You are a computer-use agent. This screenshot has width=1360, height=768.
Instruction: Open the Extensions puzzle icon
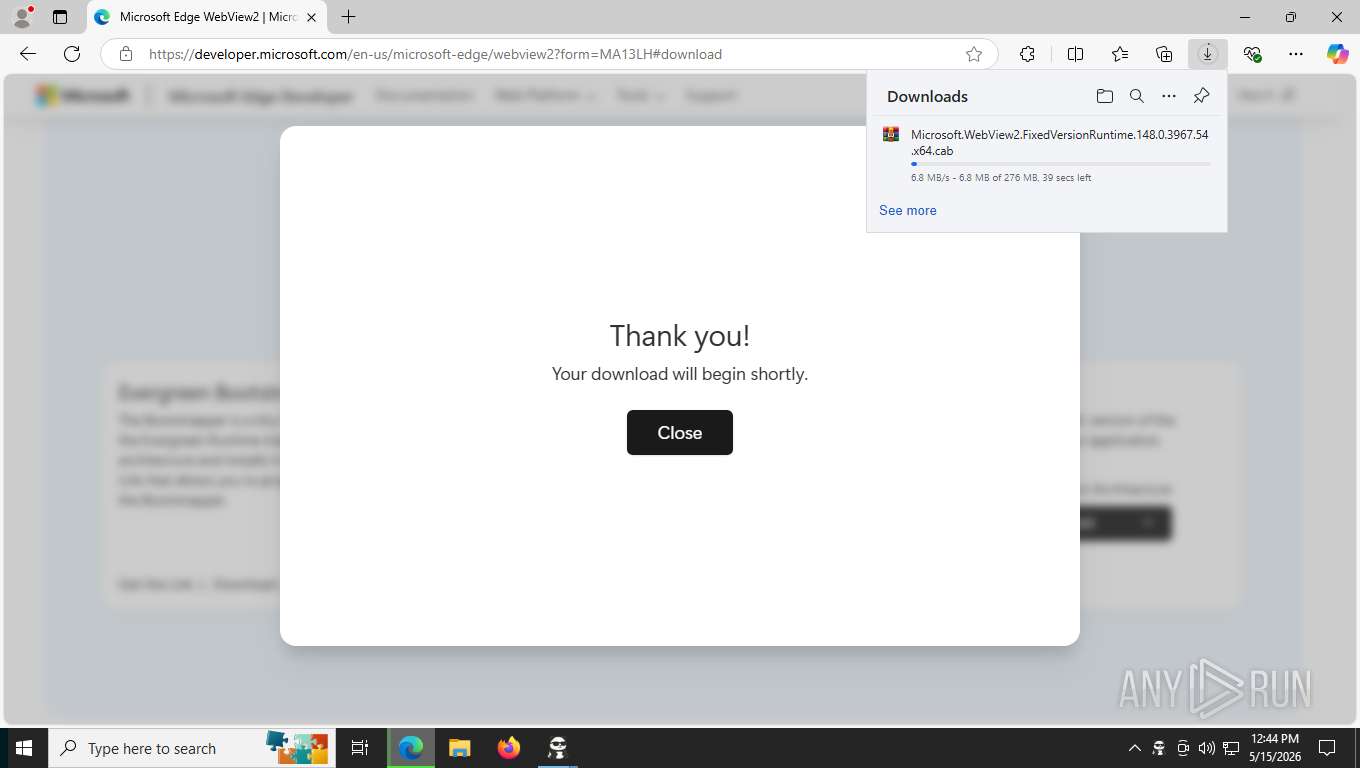point(1027,54)
